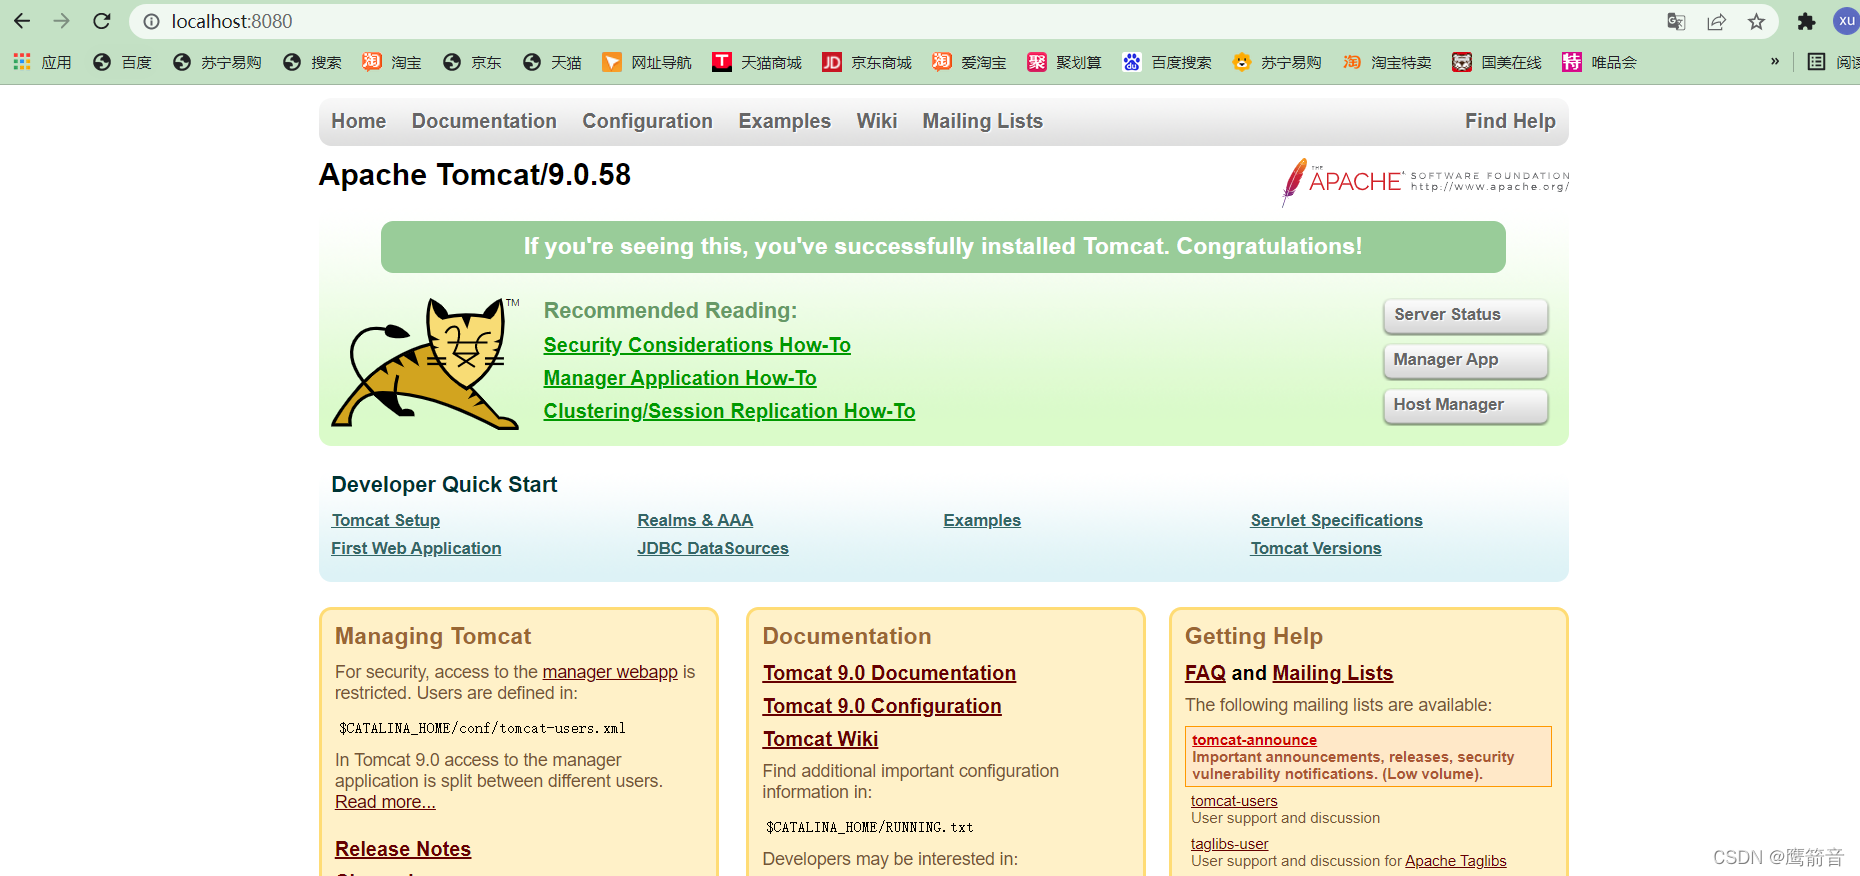Click the Read more... link
The height and width of the screenshot is (876, 1860).
point(385,802)
